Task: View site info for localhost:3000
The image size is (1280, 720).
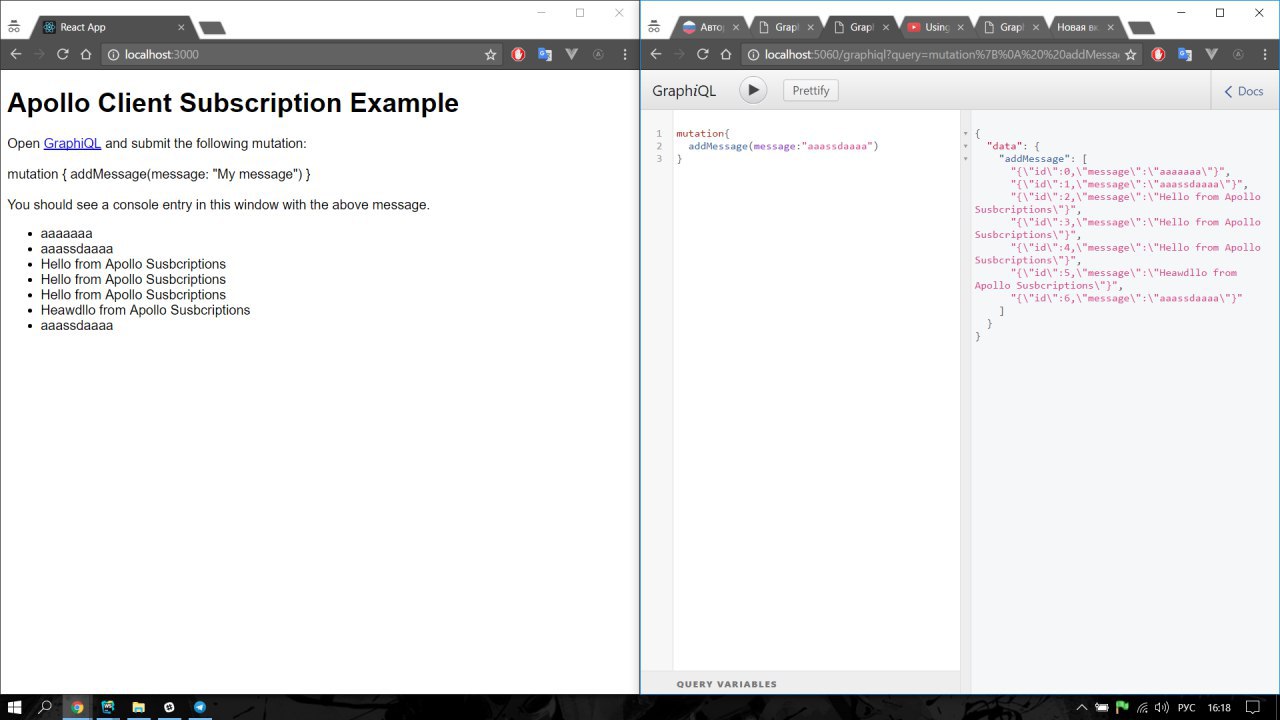Action: click(113, 55)
